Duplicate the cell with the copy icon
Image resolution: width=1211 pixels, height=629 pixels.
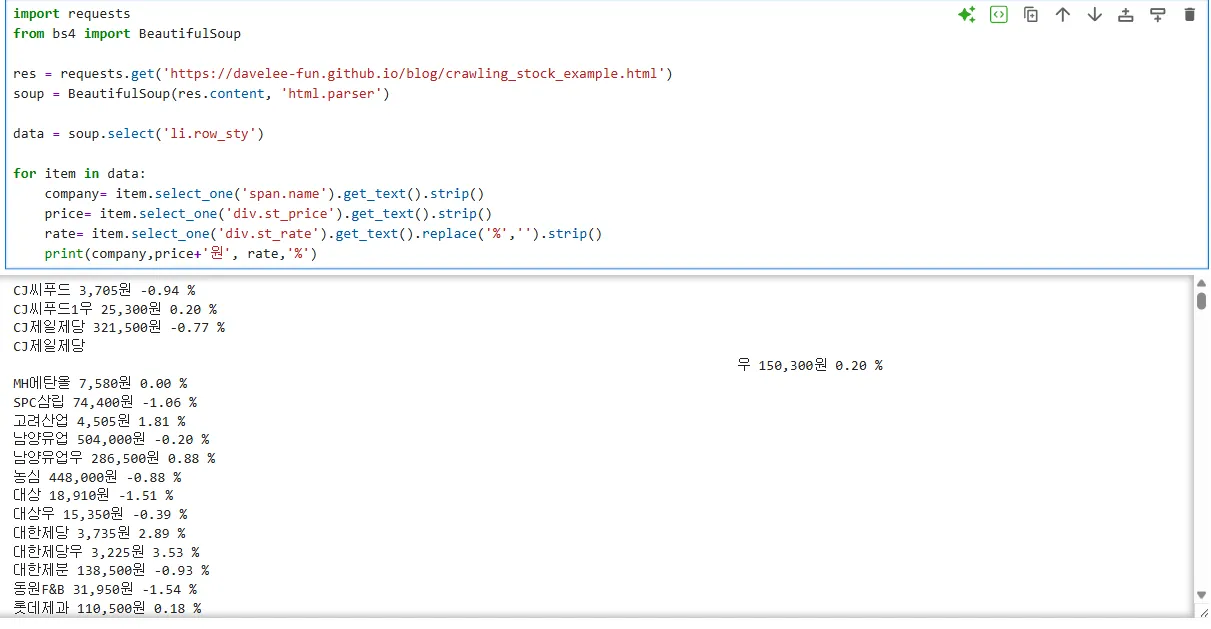1031,14
